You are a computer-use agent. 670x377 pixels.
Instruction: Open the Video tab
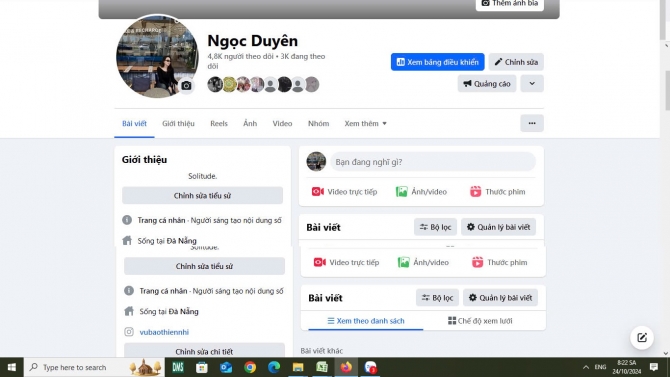(x=282, y=124)
